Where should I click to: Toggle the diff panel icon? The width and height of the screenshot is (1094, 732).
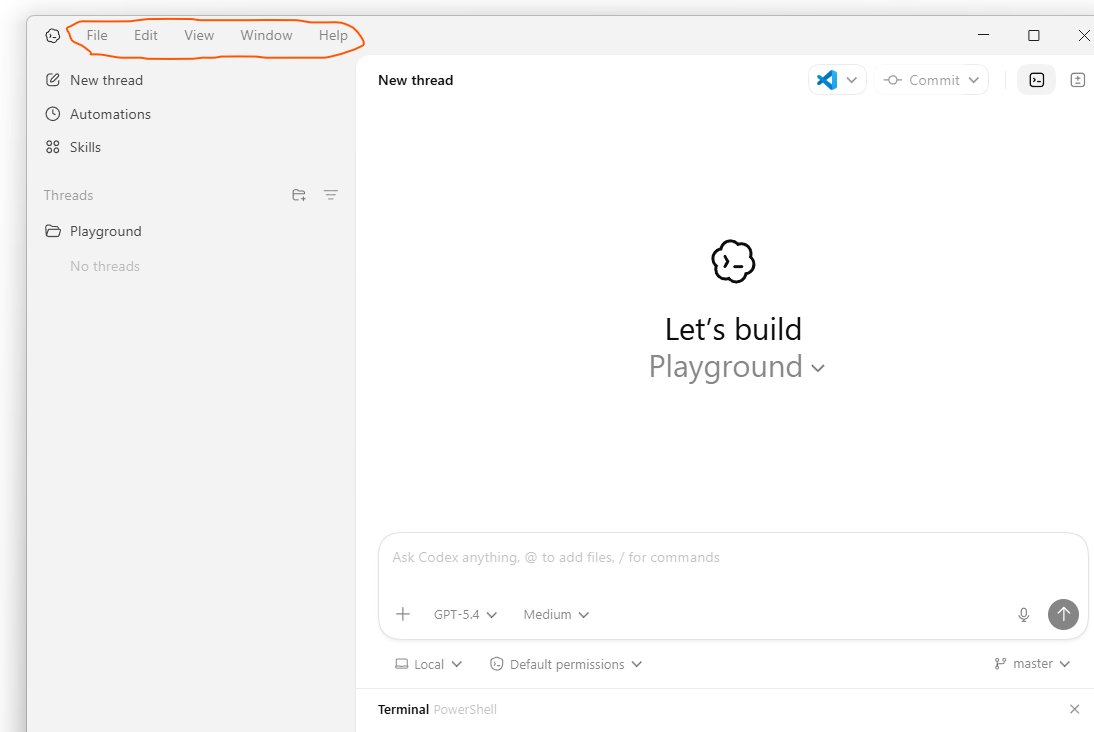coord(1078,80)
